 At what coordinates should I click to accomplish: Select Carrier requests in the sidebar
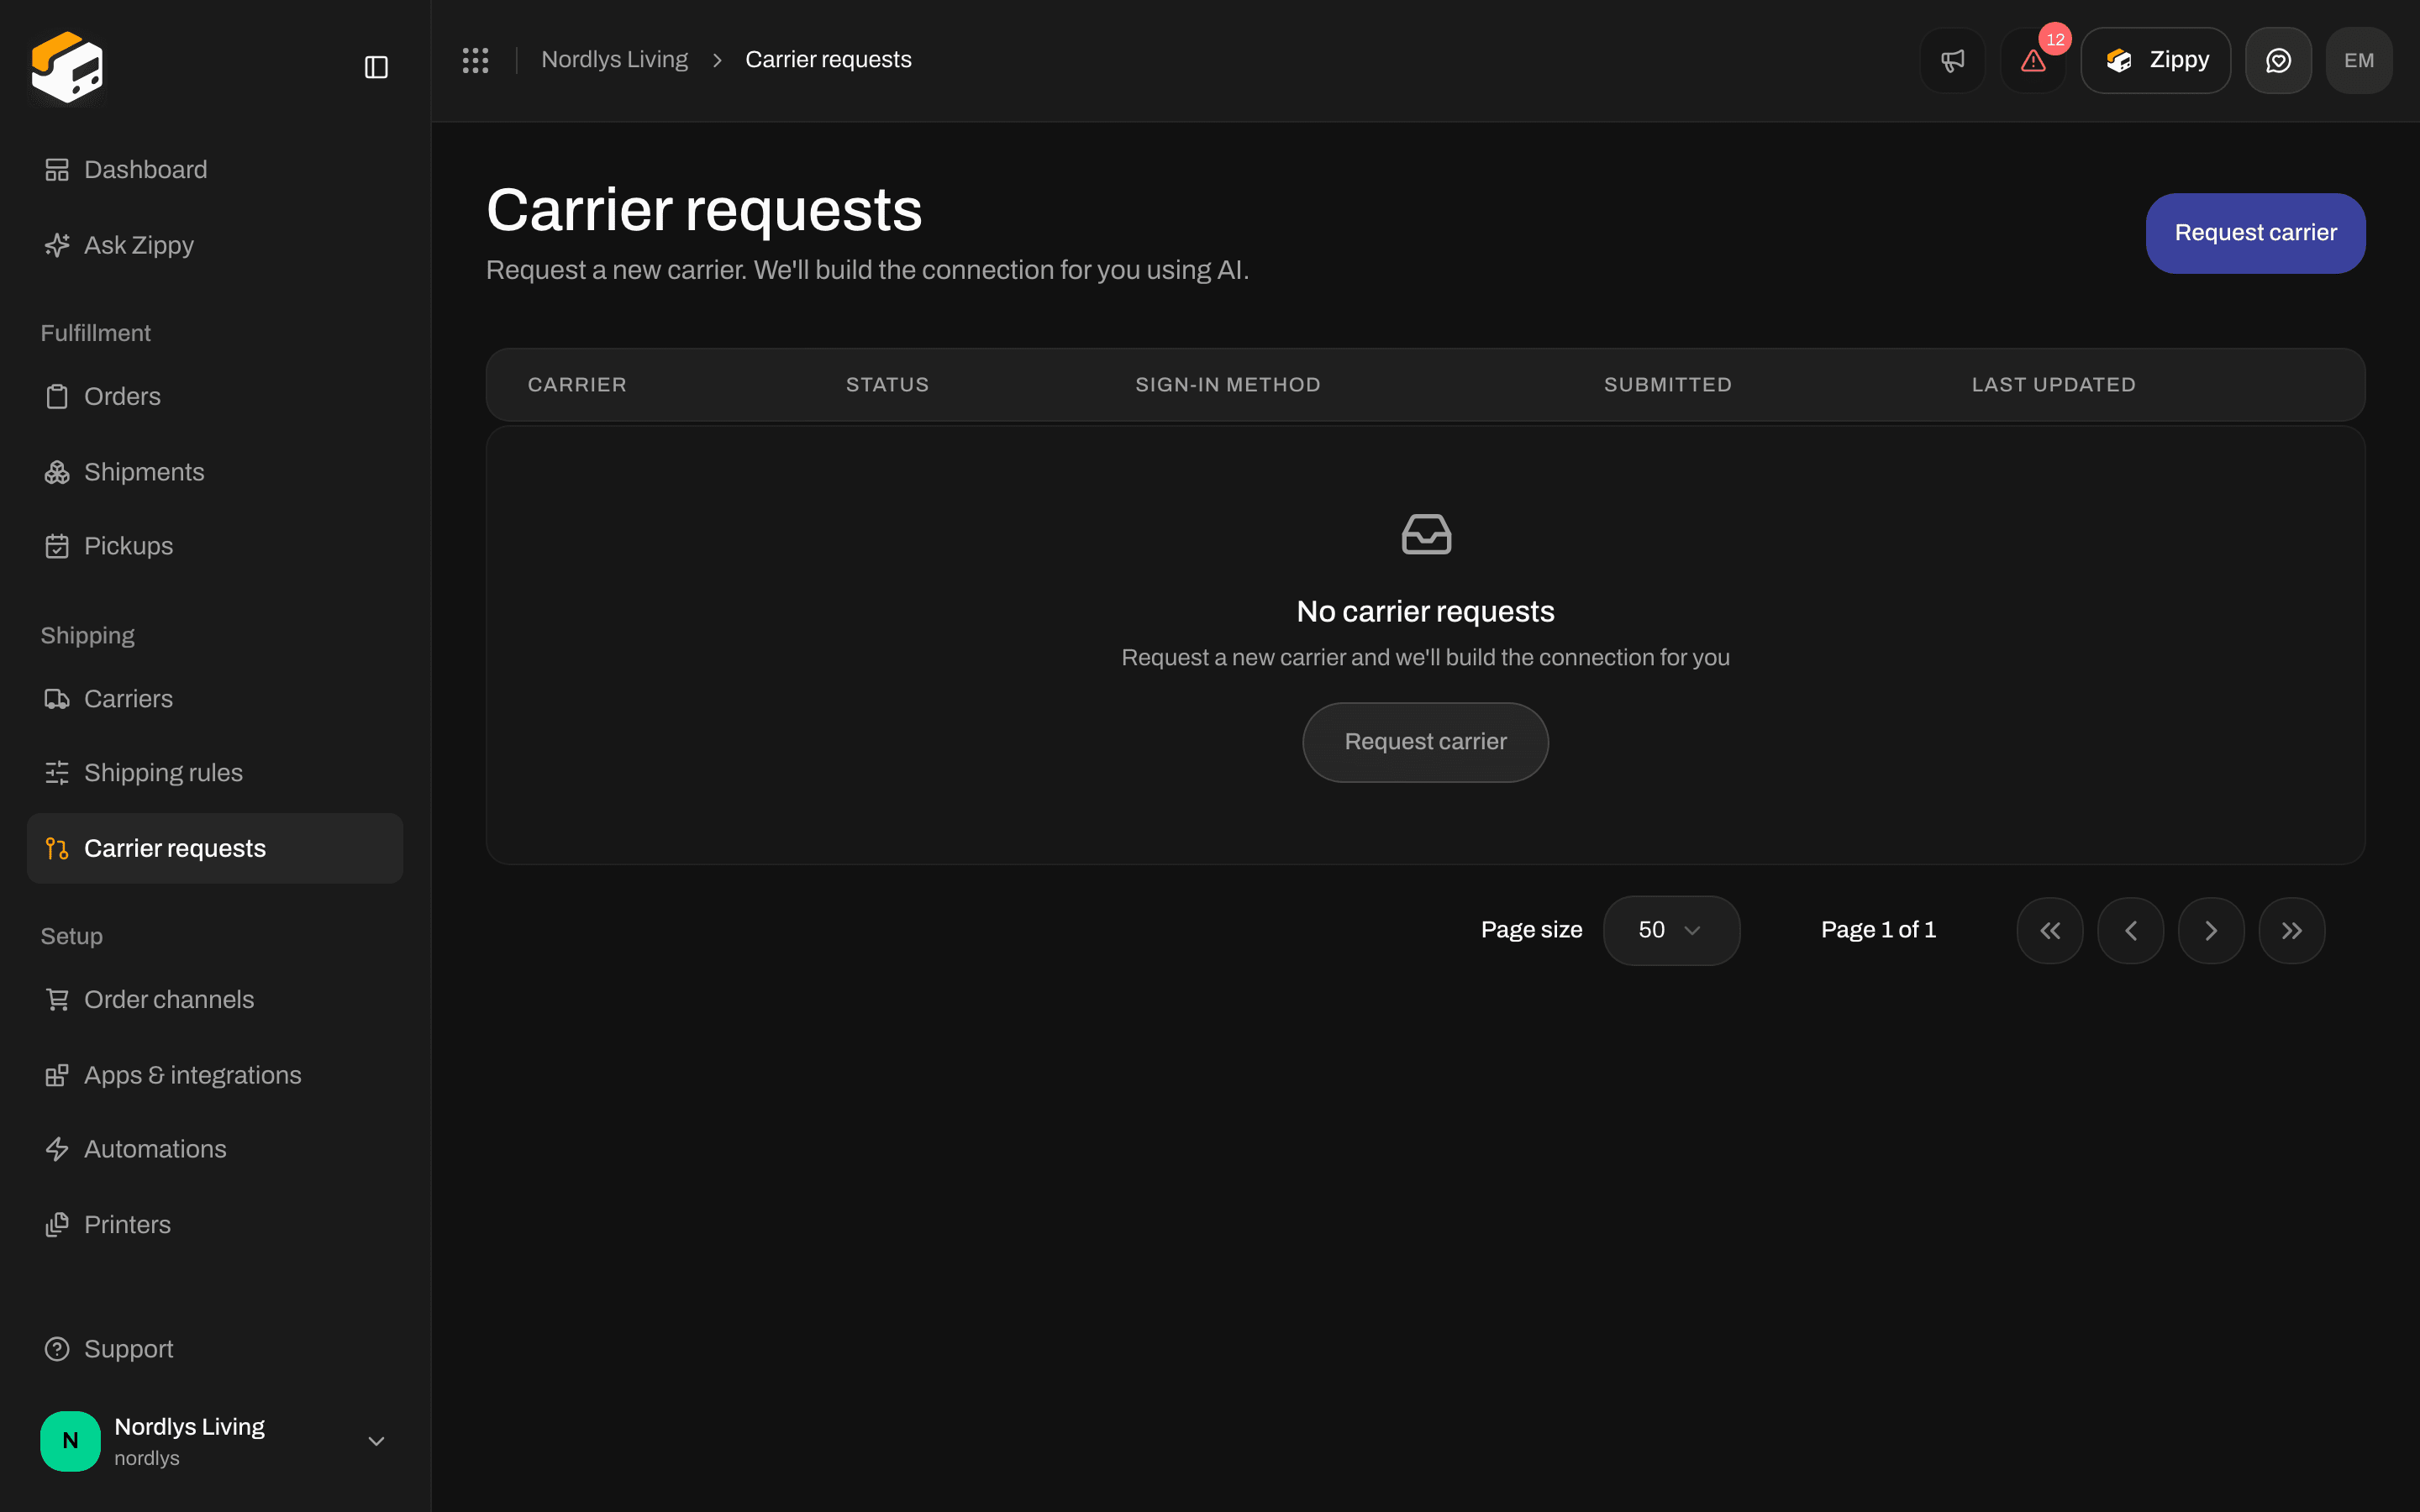coord(215,848)
